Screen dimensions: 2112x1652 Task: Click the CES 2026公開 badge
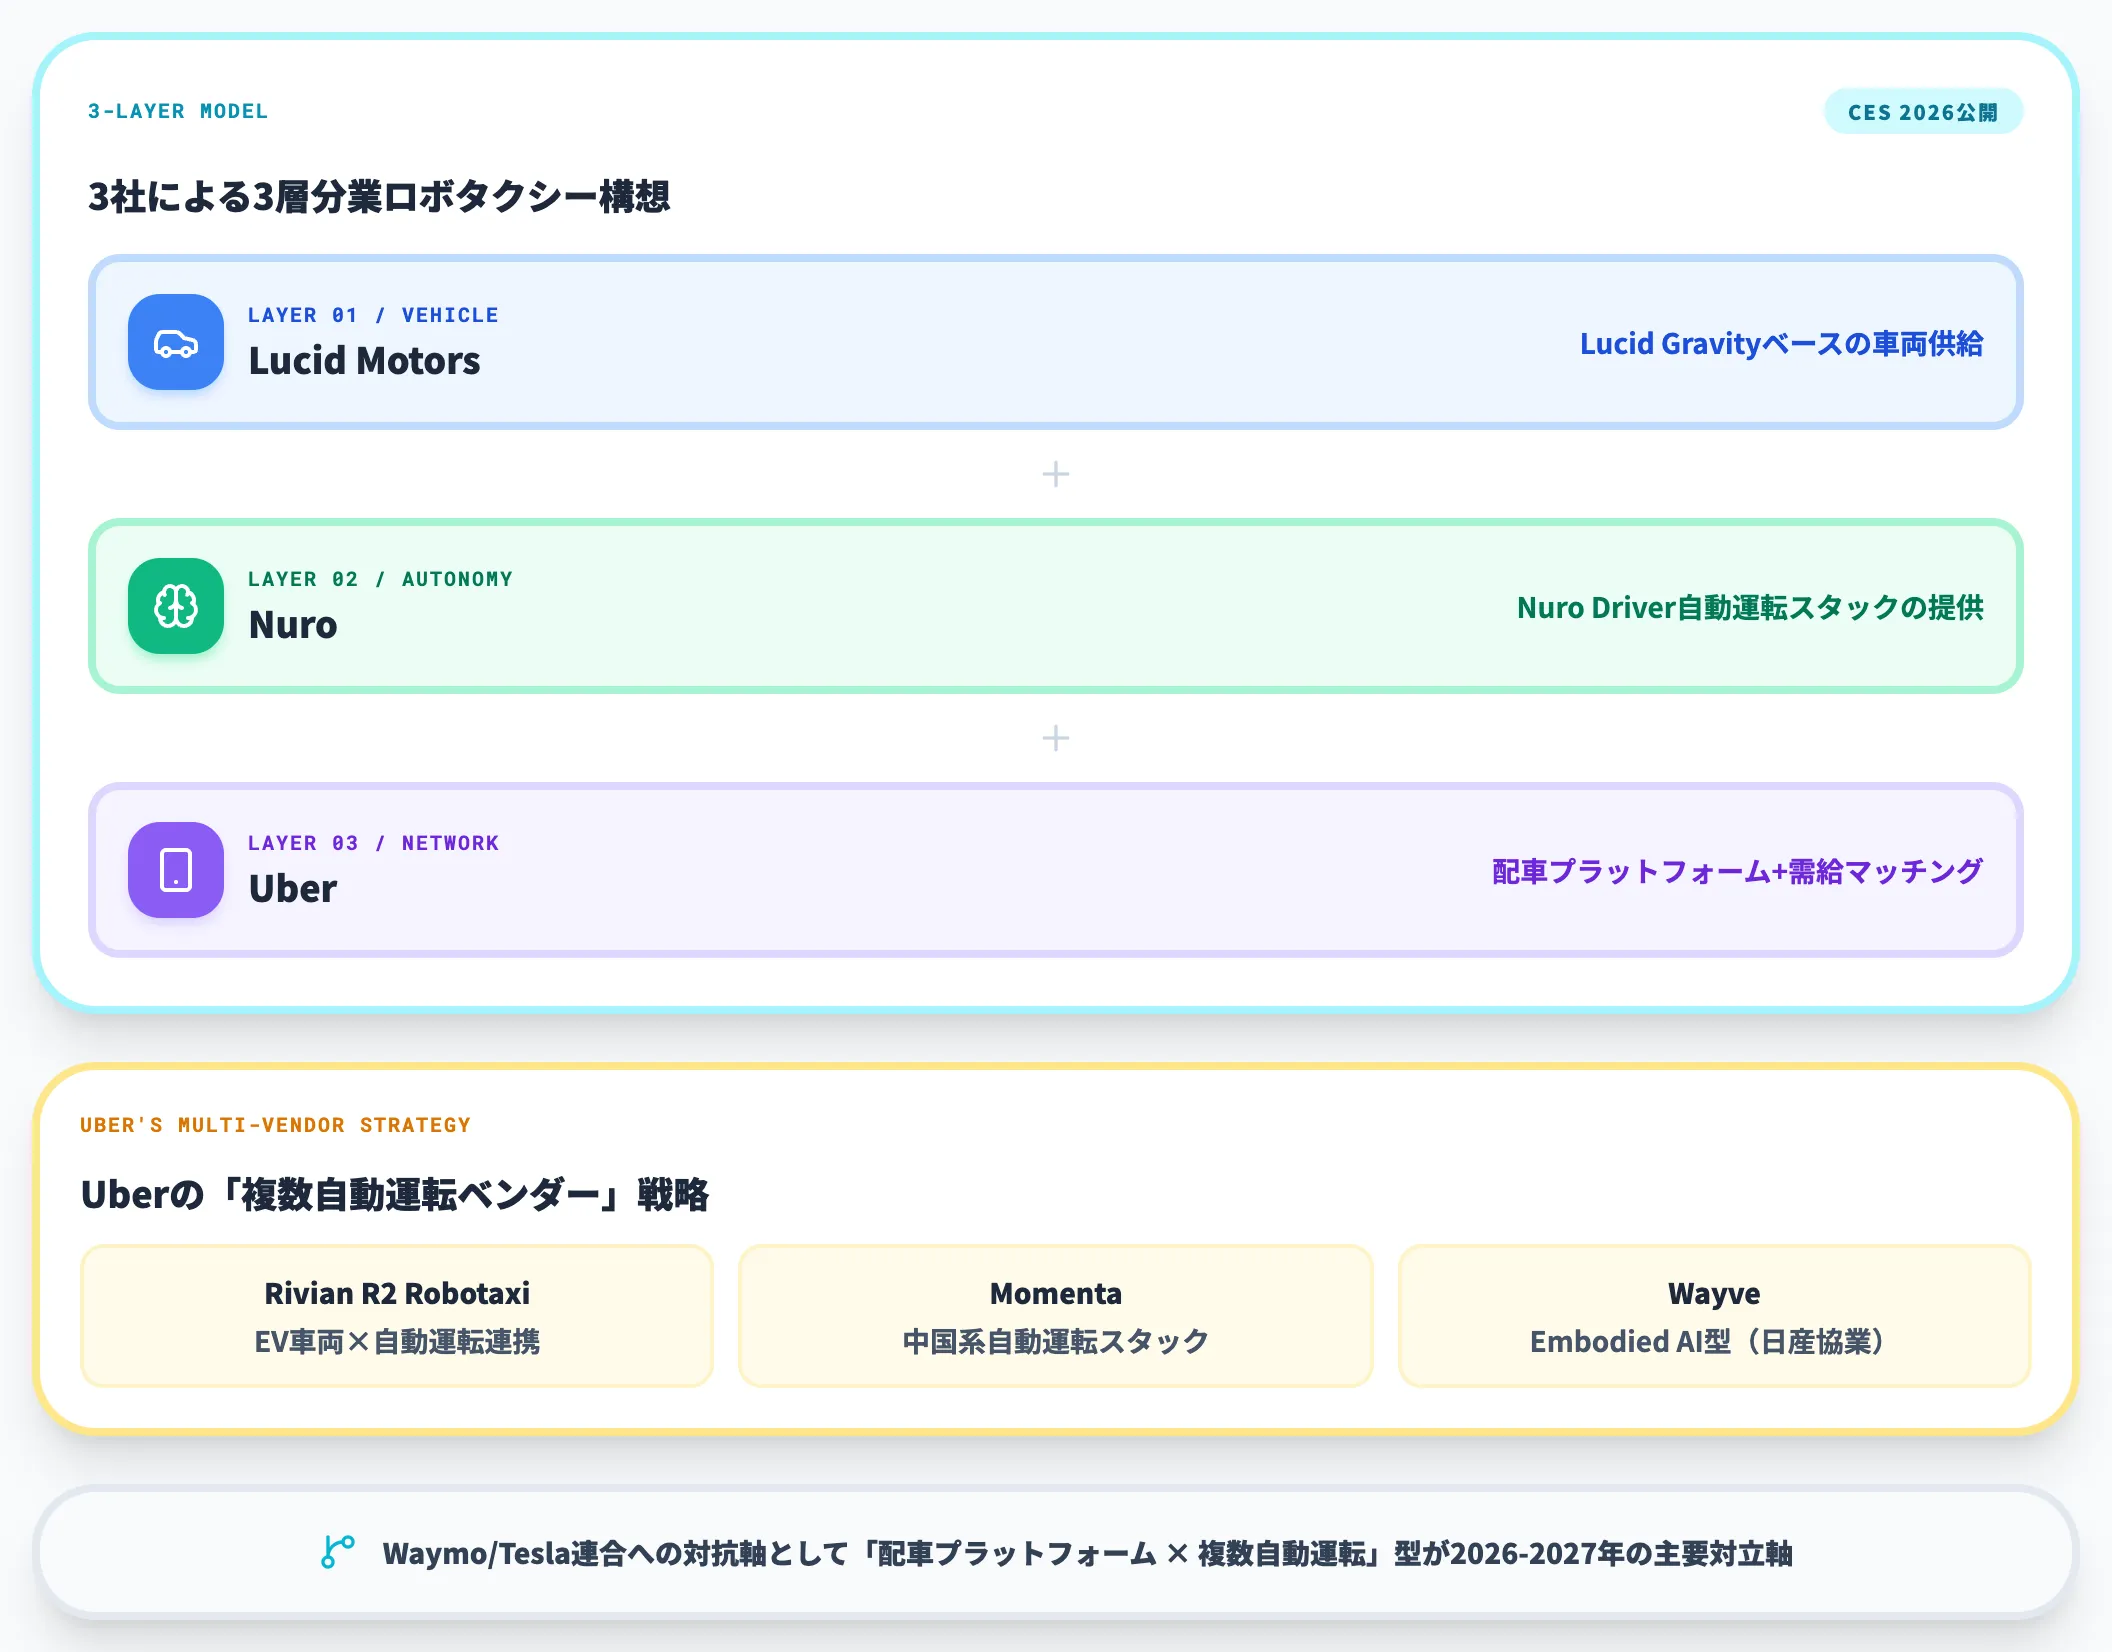tap(1923, 112)
